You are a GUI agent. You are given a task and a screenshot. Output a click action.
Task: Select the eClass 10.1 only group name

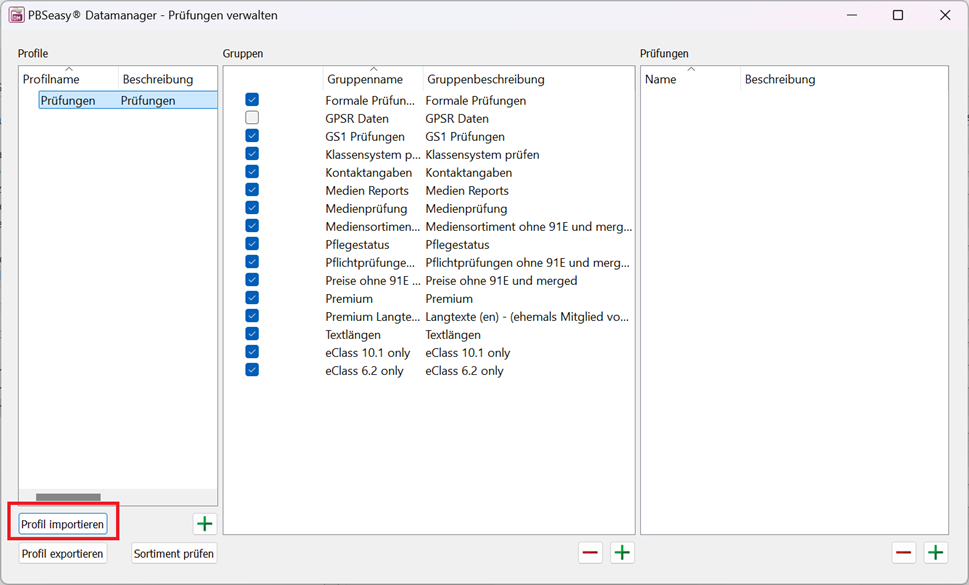coord(368,353)
